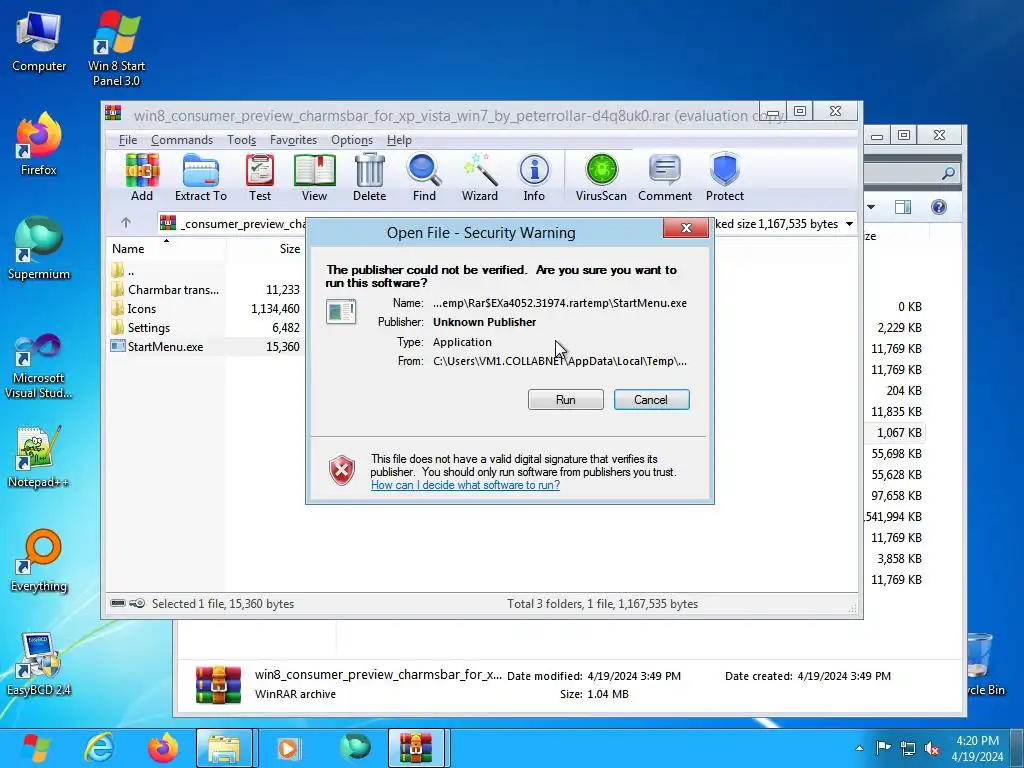Click Windows Explorer taskbar button
Image resolution: width=1024 pixels, height=768 pixels.
pyautogui.click(x=224, y=748)
